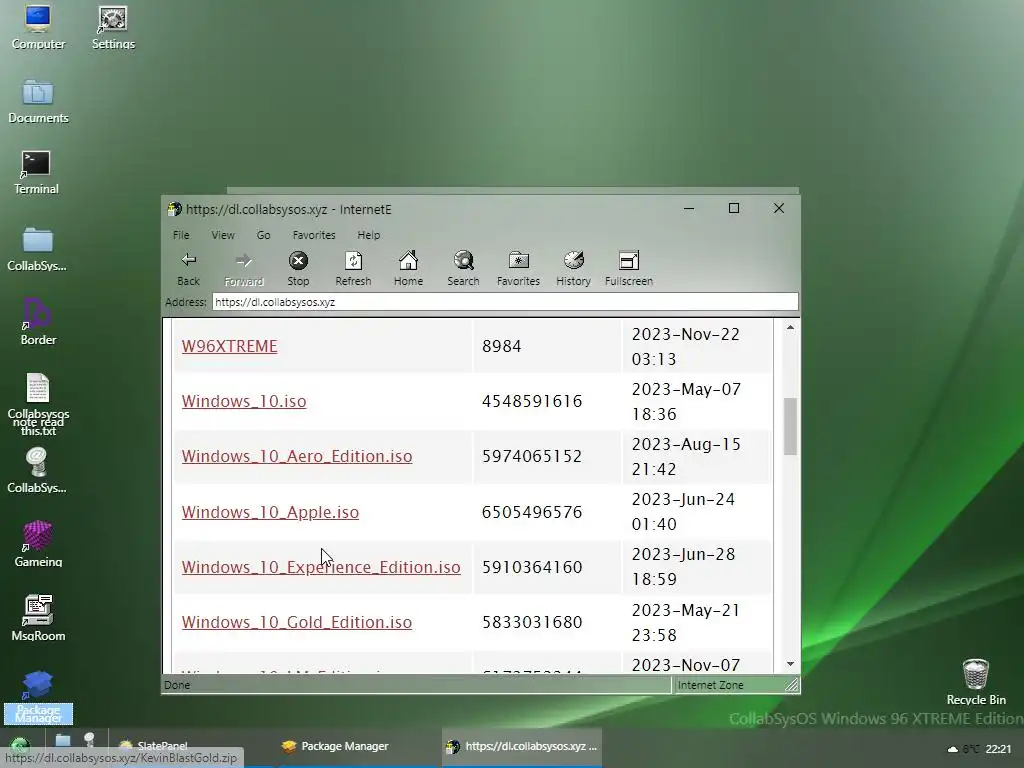This screenshot has height=768, width=1024.
Task: Open the Favorites menu in menu bar
Action: pyautogui.click(x=314, y=235)
